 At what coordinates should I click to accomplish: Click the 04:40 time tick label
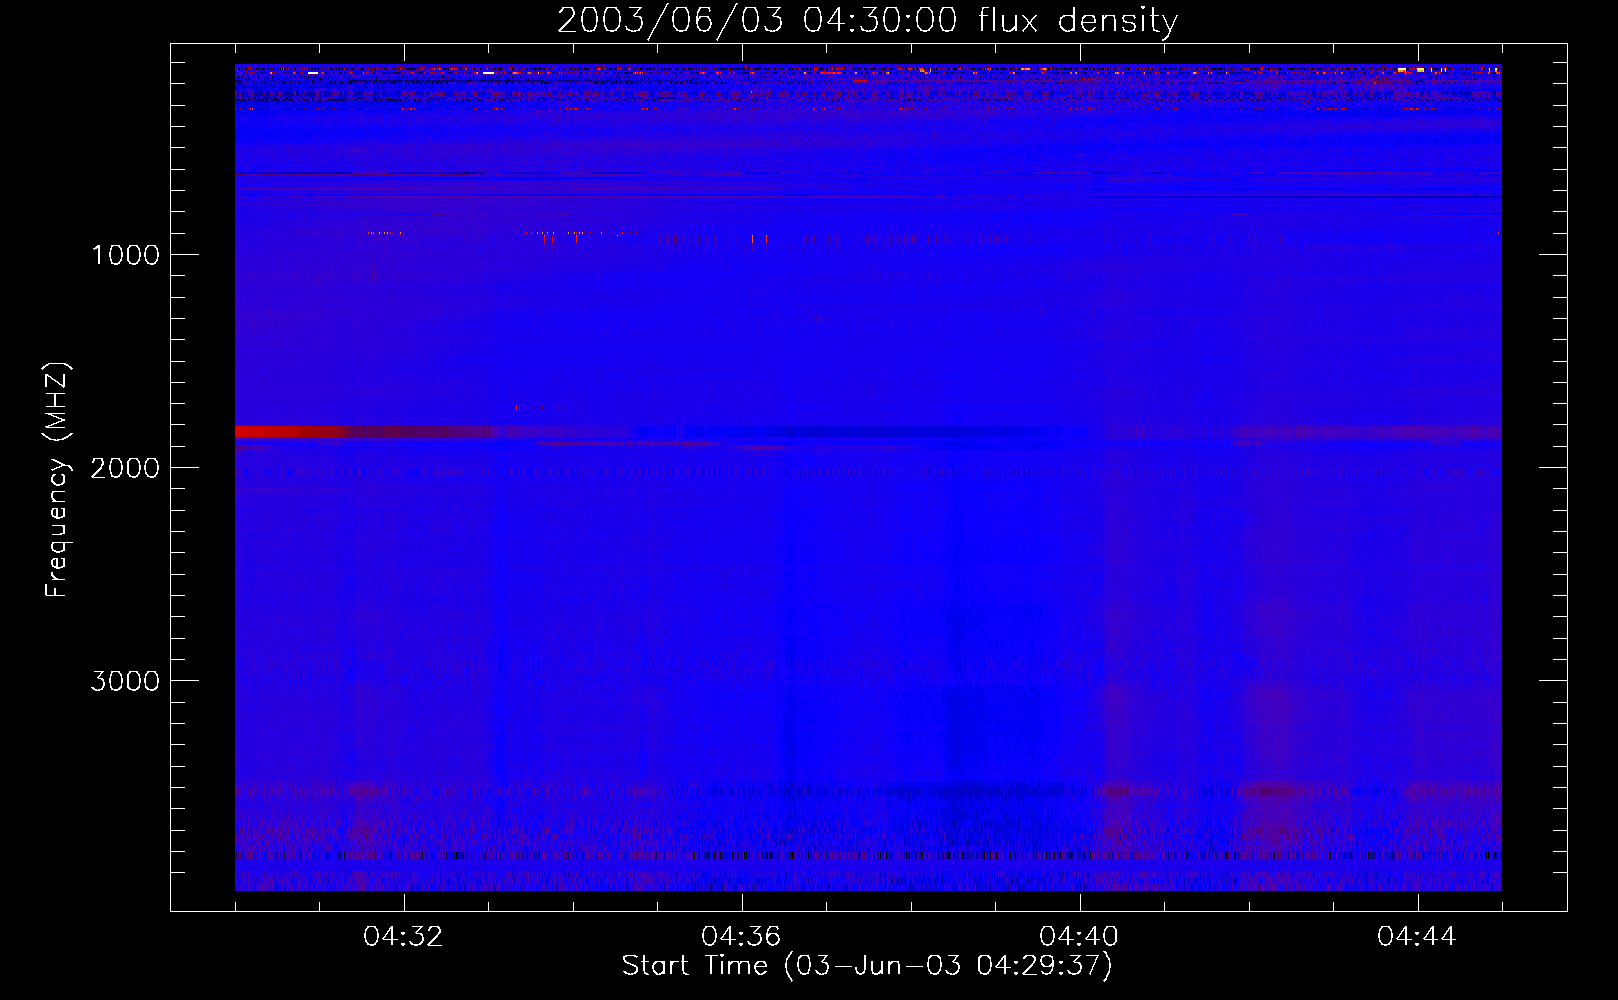click(1080, 937)
